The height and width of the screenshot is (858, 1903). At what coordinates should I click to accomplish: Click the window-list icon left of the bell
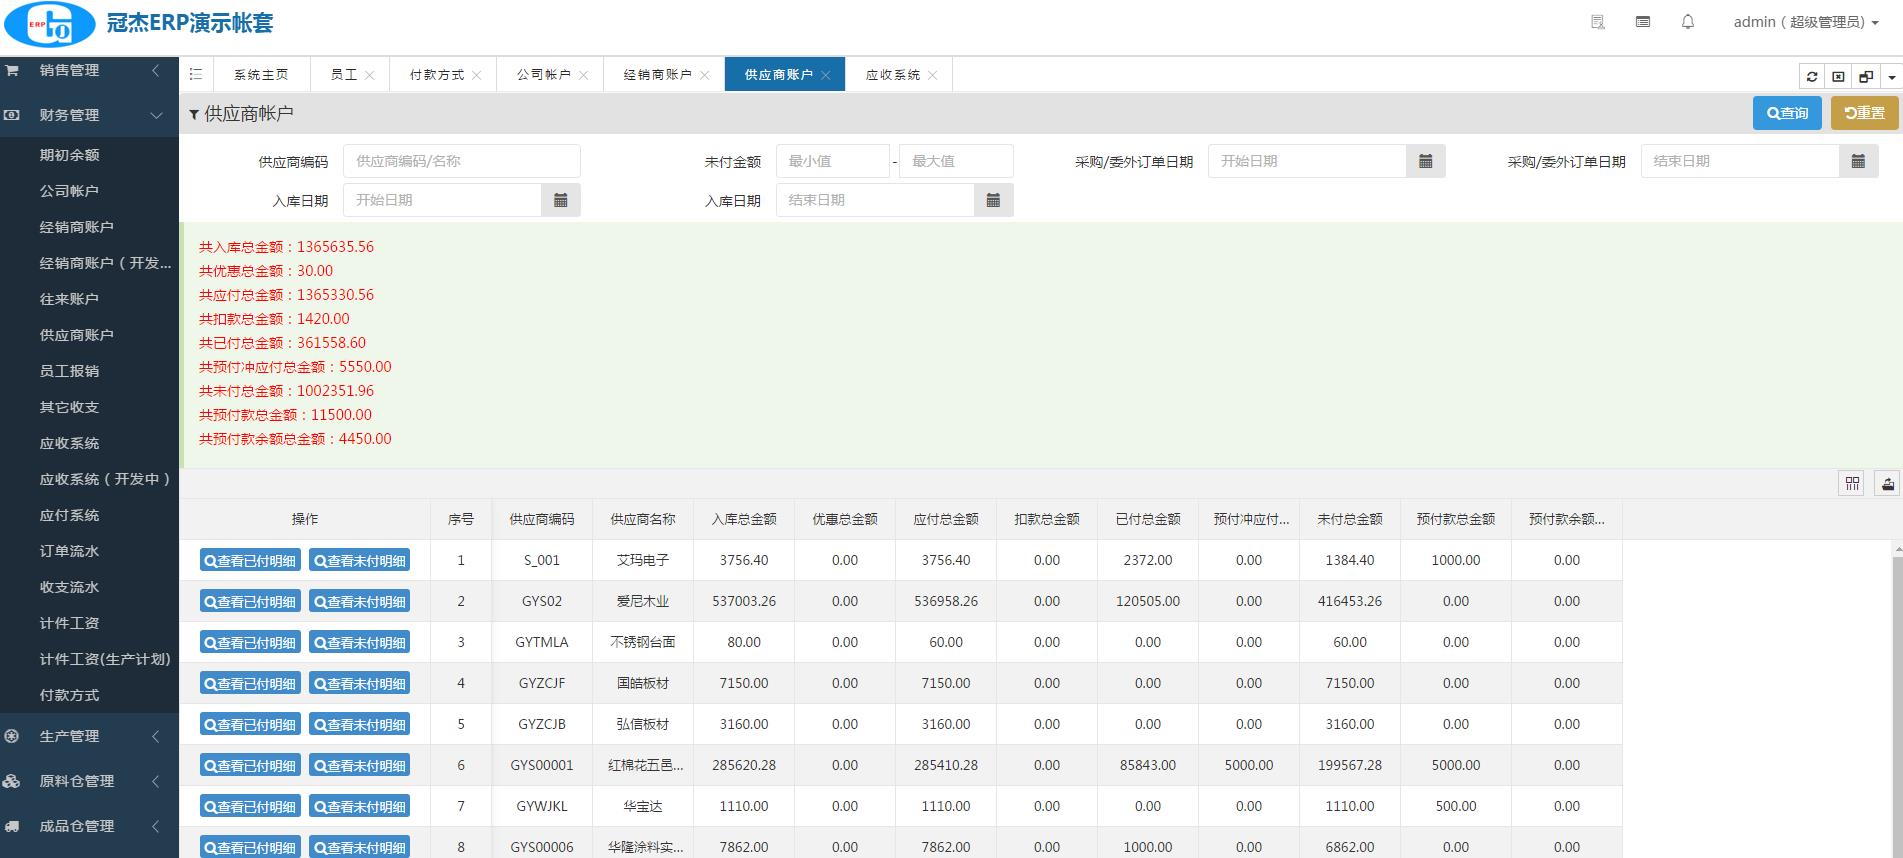1642,22
